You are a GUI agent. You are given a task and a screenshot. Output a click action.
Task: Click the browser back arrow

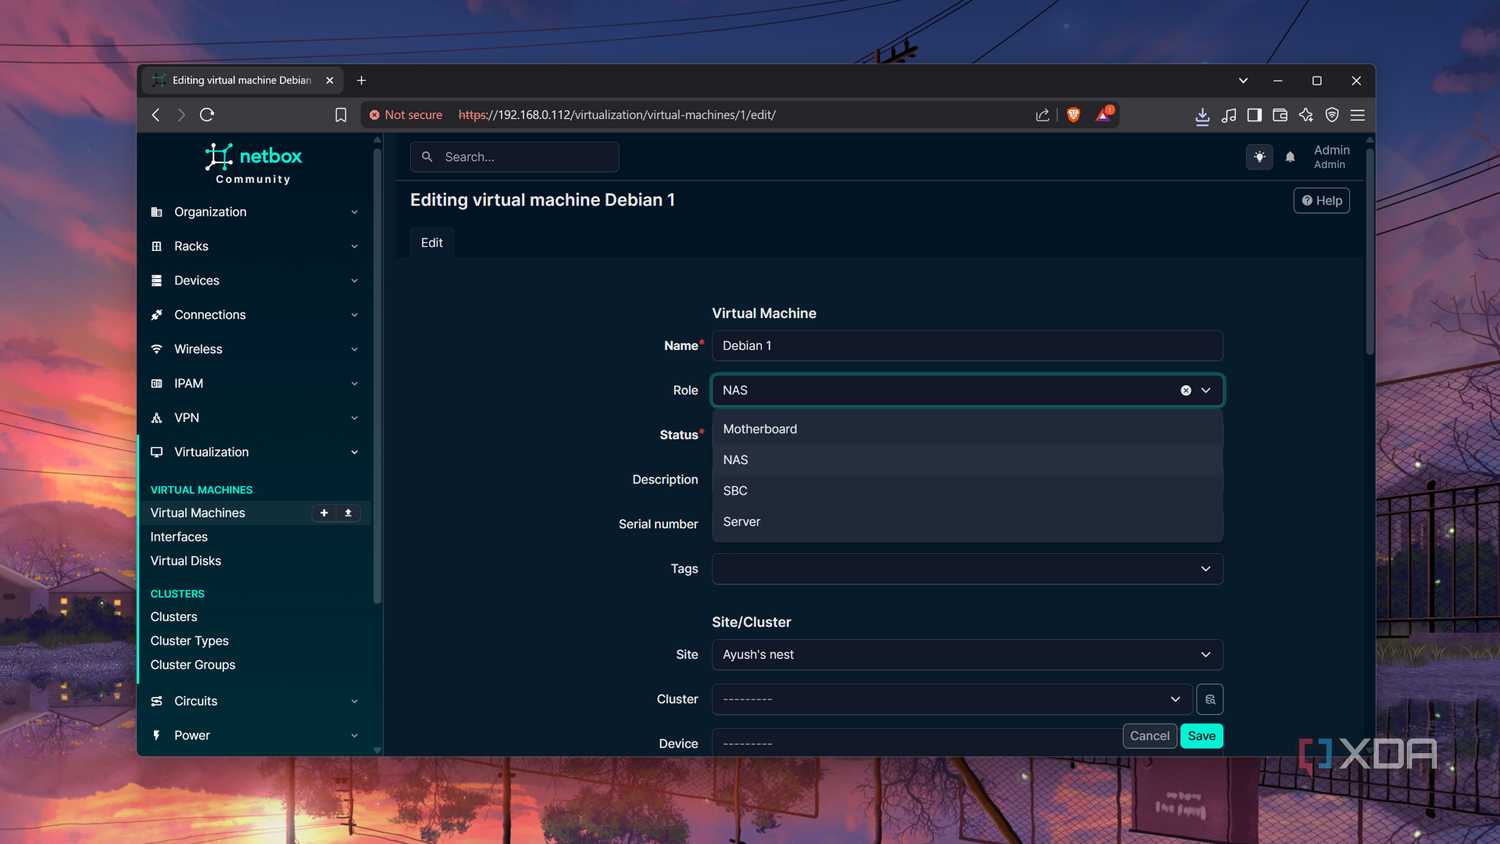(x=156, y=115)
